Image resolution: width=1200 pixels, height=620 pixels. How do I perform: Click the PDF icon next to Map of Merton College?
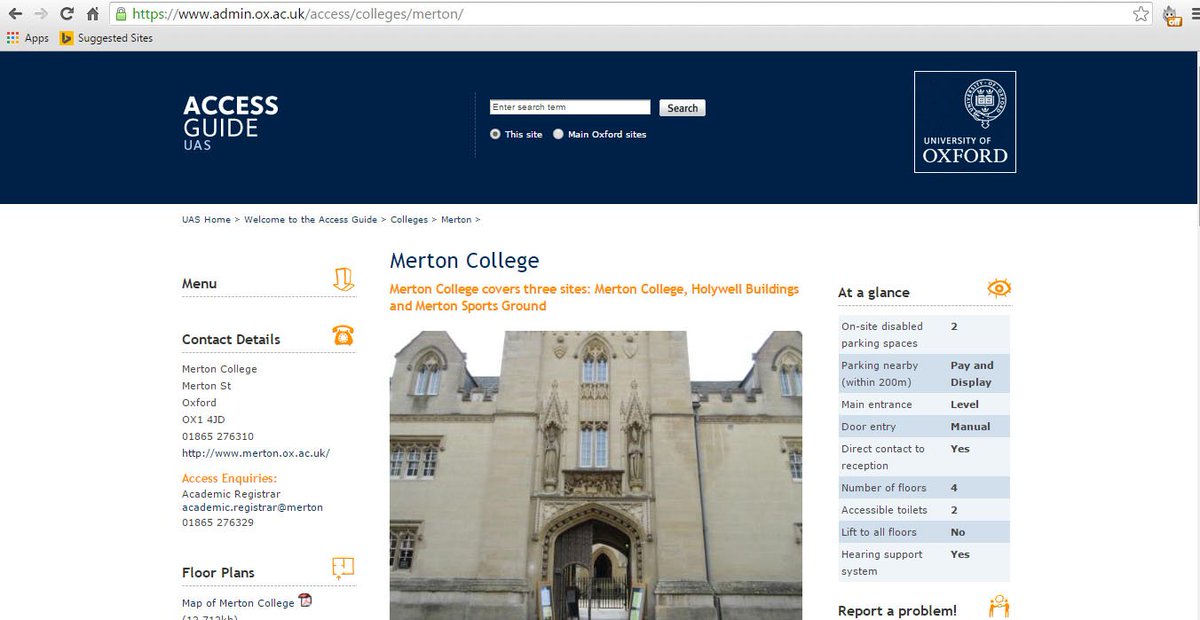coord(306,601)
